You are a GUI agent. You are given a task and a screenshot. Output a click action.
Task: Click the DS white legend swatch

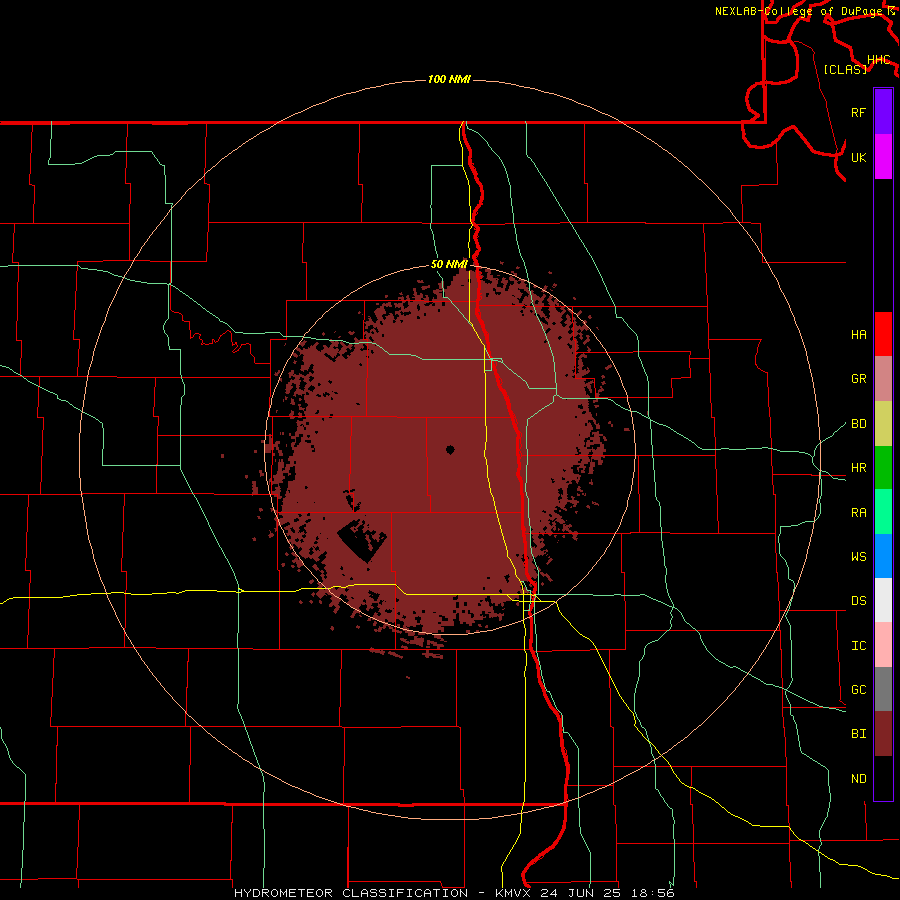pos(883,600)
